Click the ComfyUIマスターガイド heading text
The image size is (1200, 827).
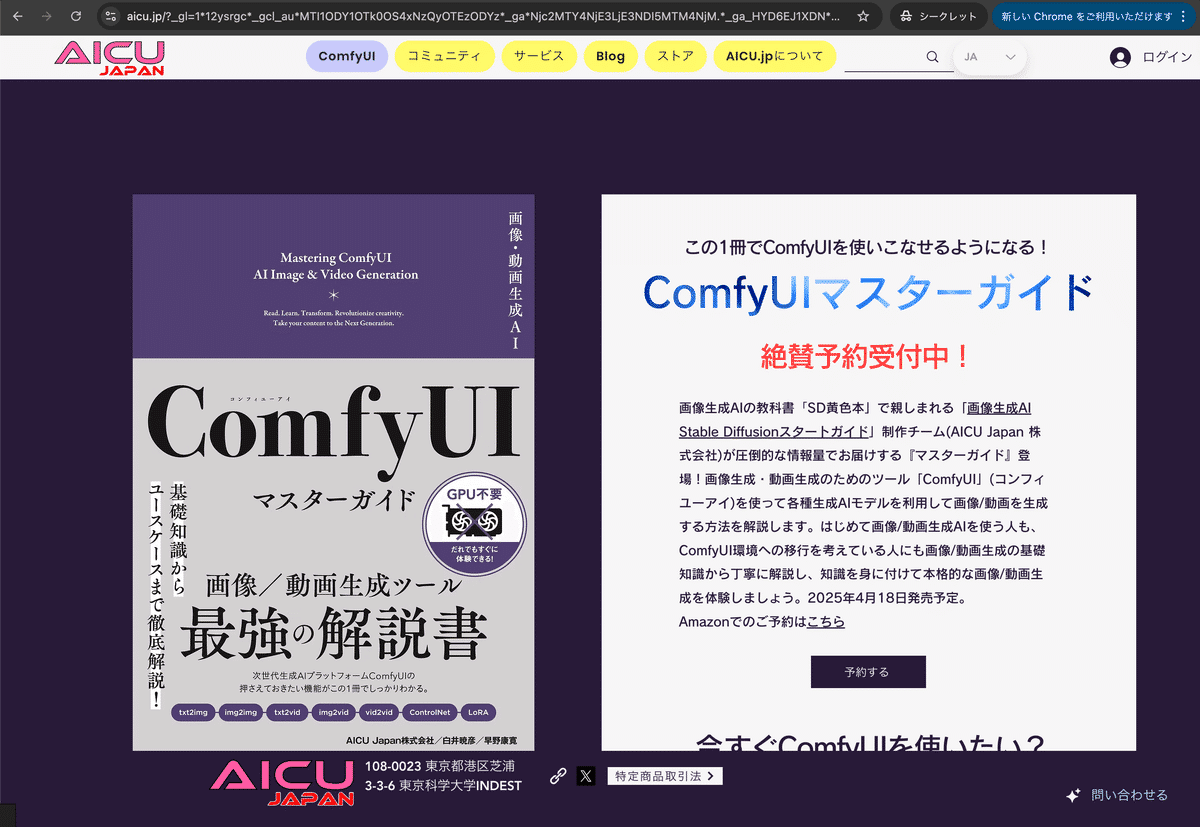pos(868,292)
